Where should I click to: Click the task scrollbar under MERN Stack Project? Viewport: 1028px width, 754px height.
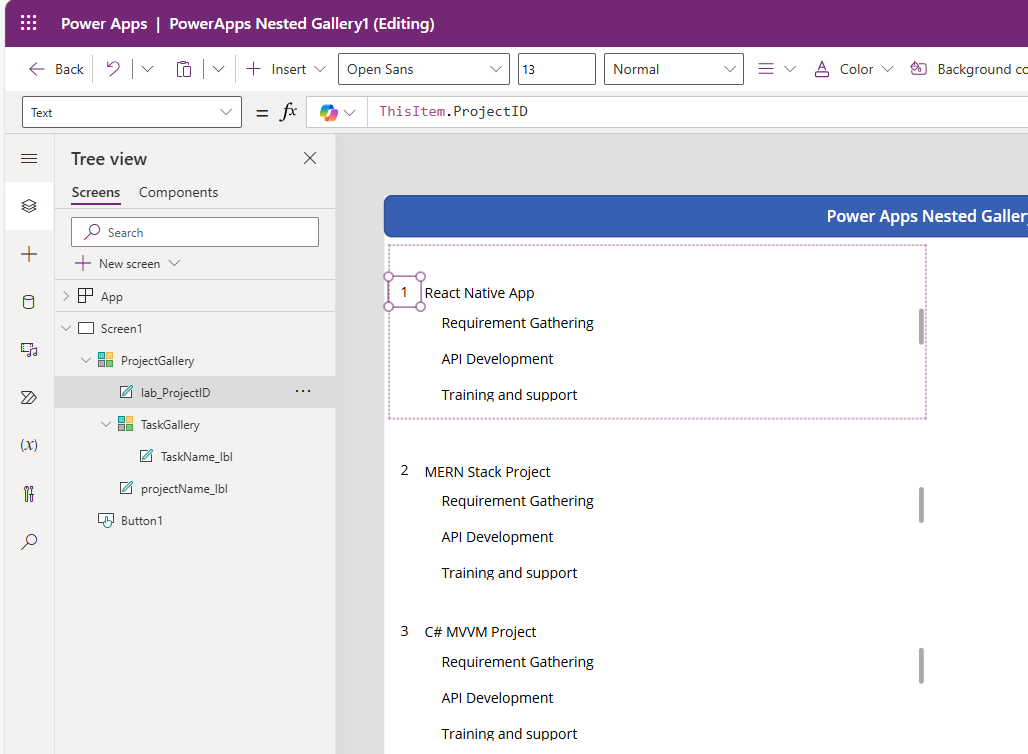tap(921, 505)
